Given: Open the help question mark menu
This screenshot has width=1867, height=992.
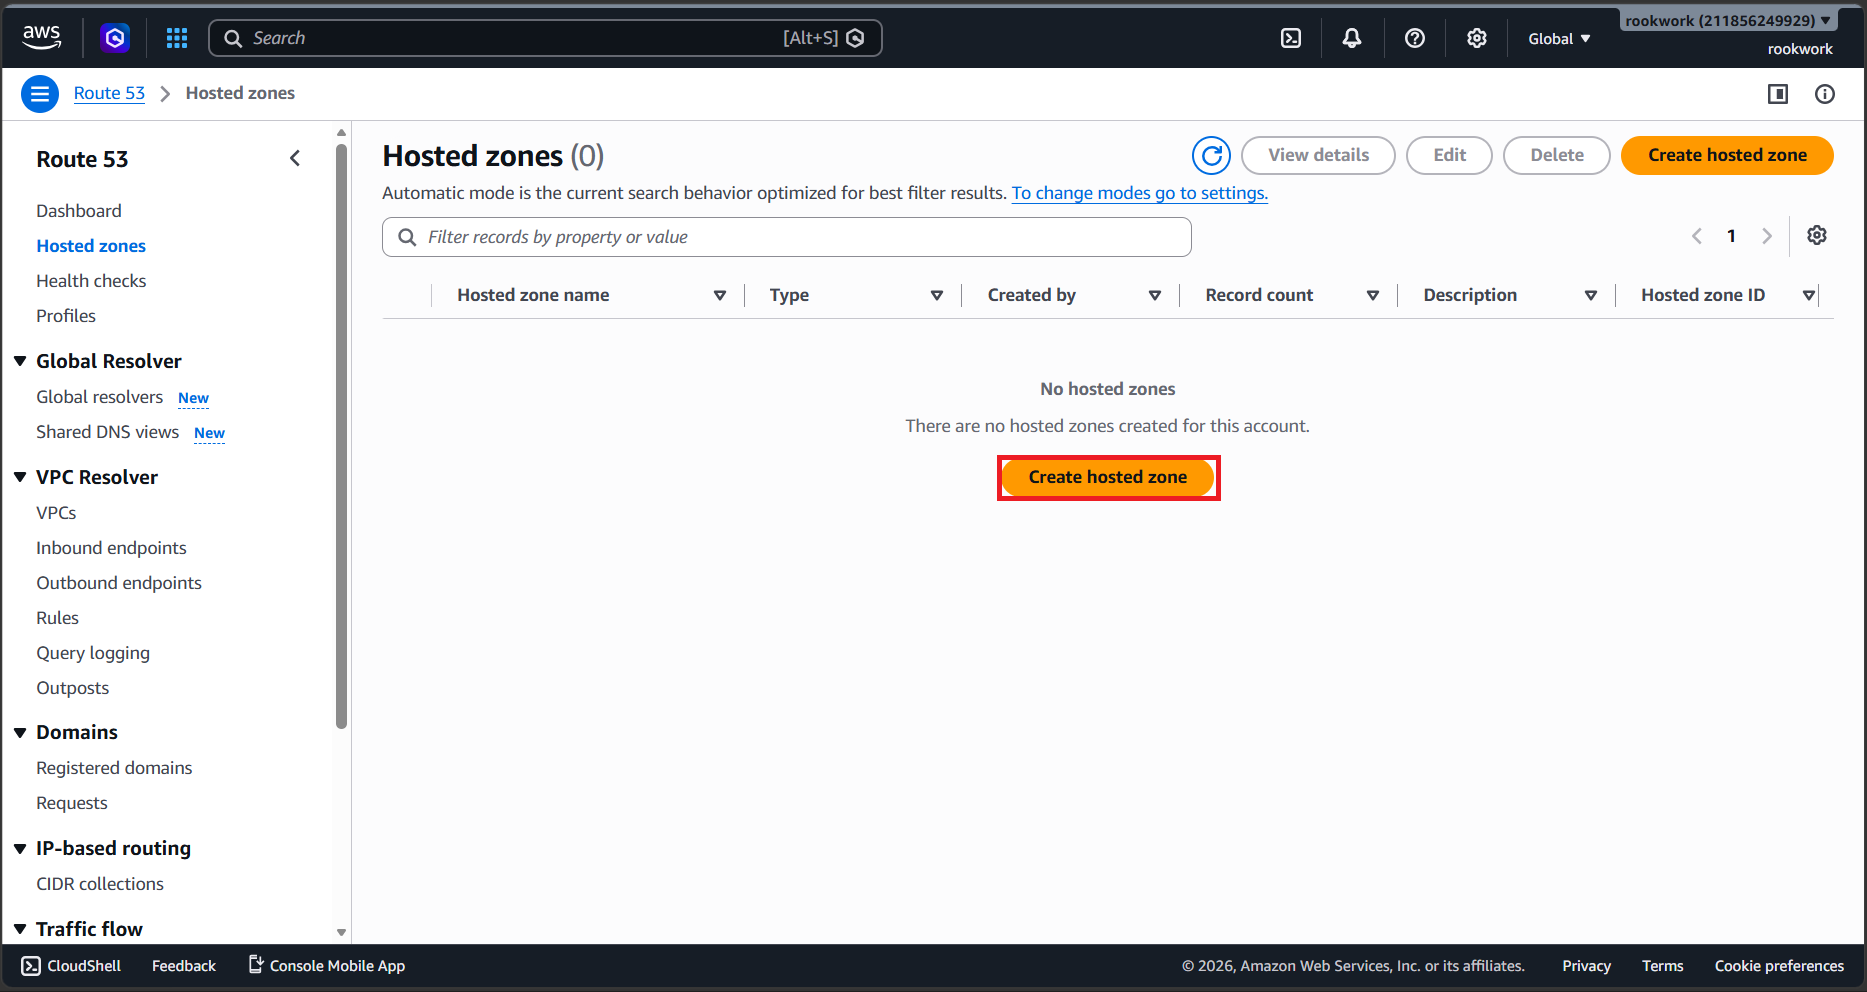Looking at the screenshot, I should click(1415, 38).
